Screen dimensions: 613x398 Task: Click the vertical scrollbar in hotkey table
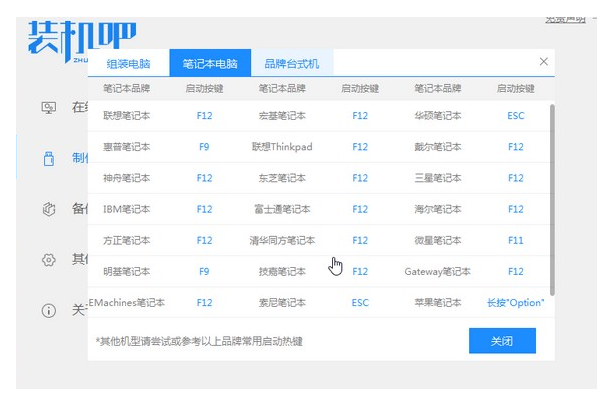click(x=552, y=199)
